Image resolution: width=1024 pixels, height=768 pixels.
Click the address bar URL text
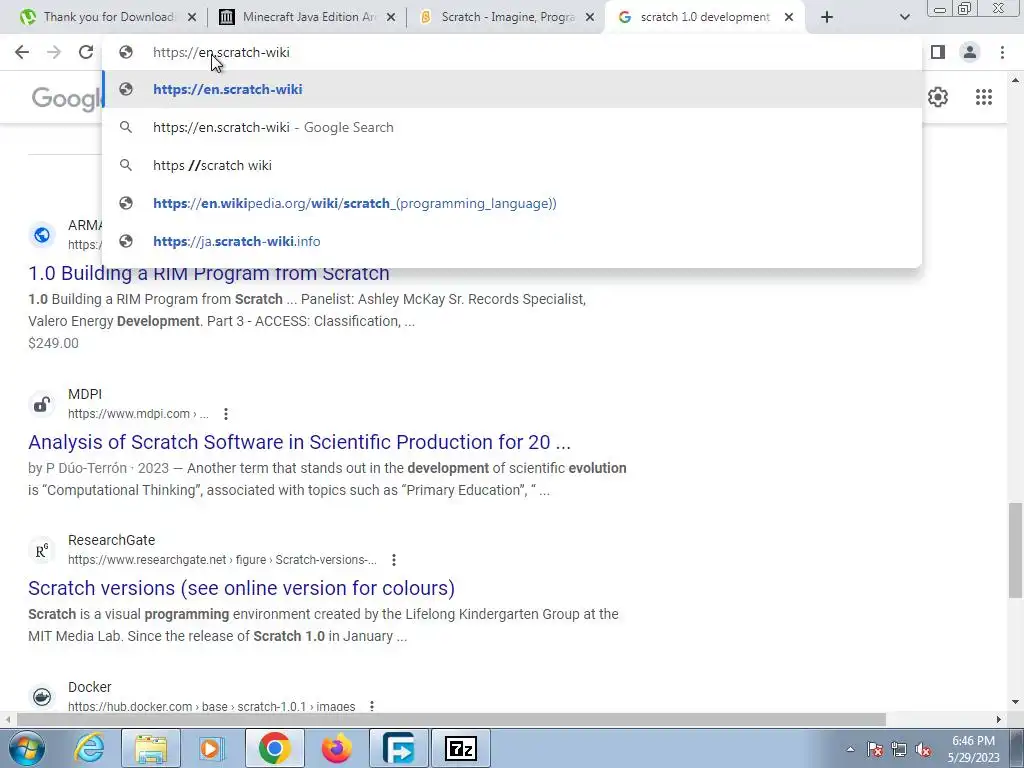[221, 52]
